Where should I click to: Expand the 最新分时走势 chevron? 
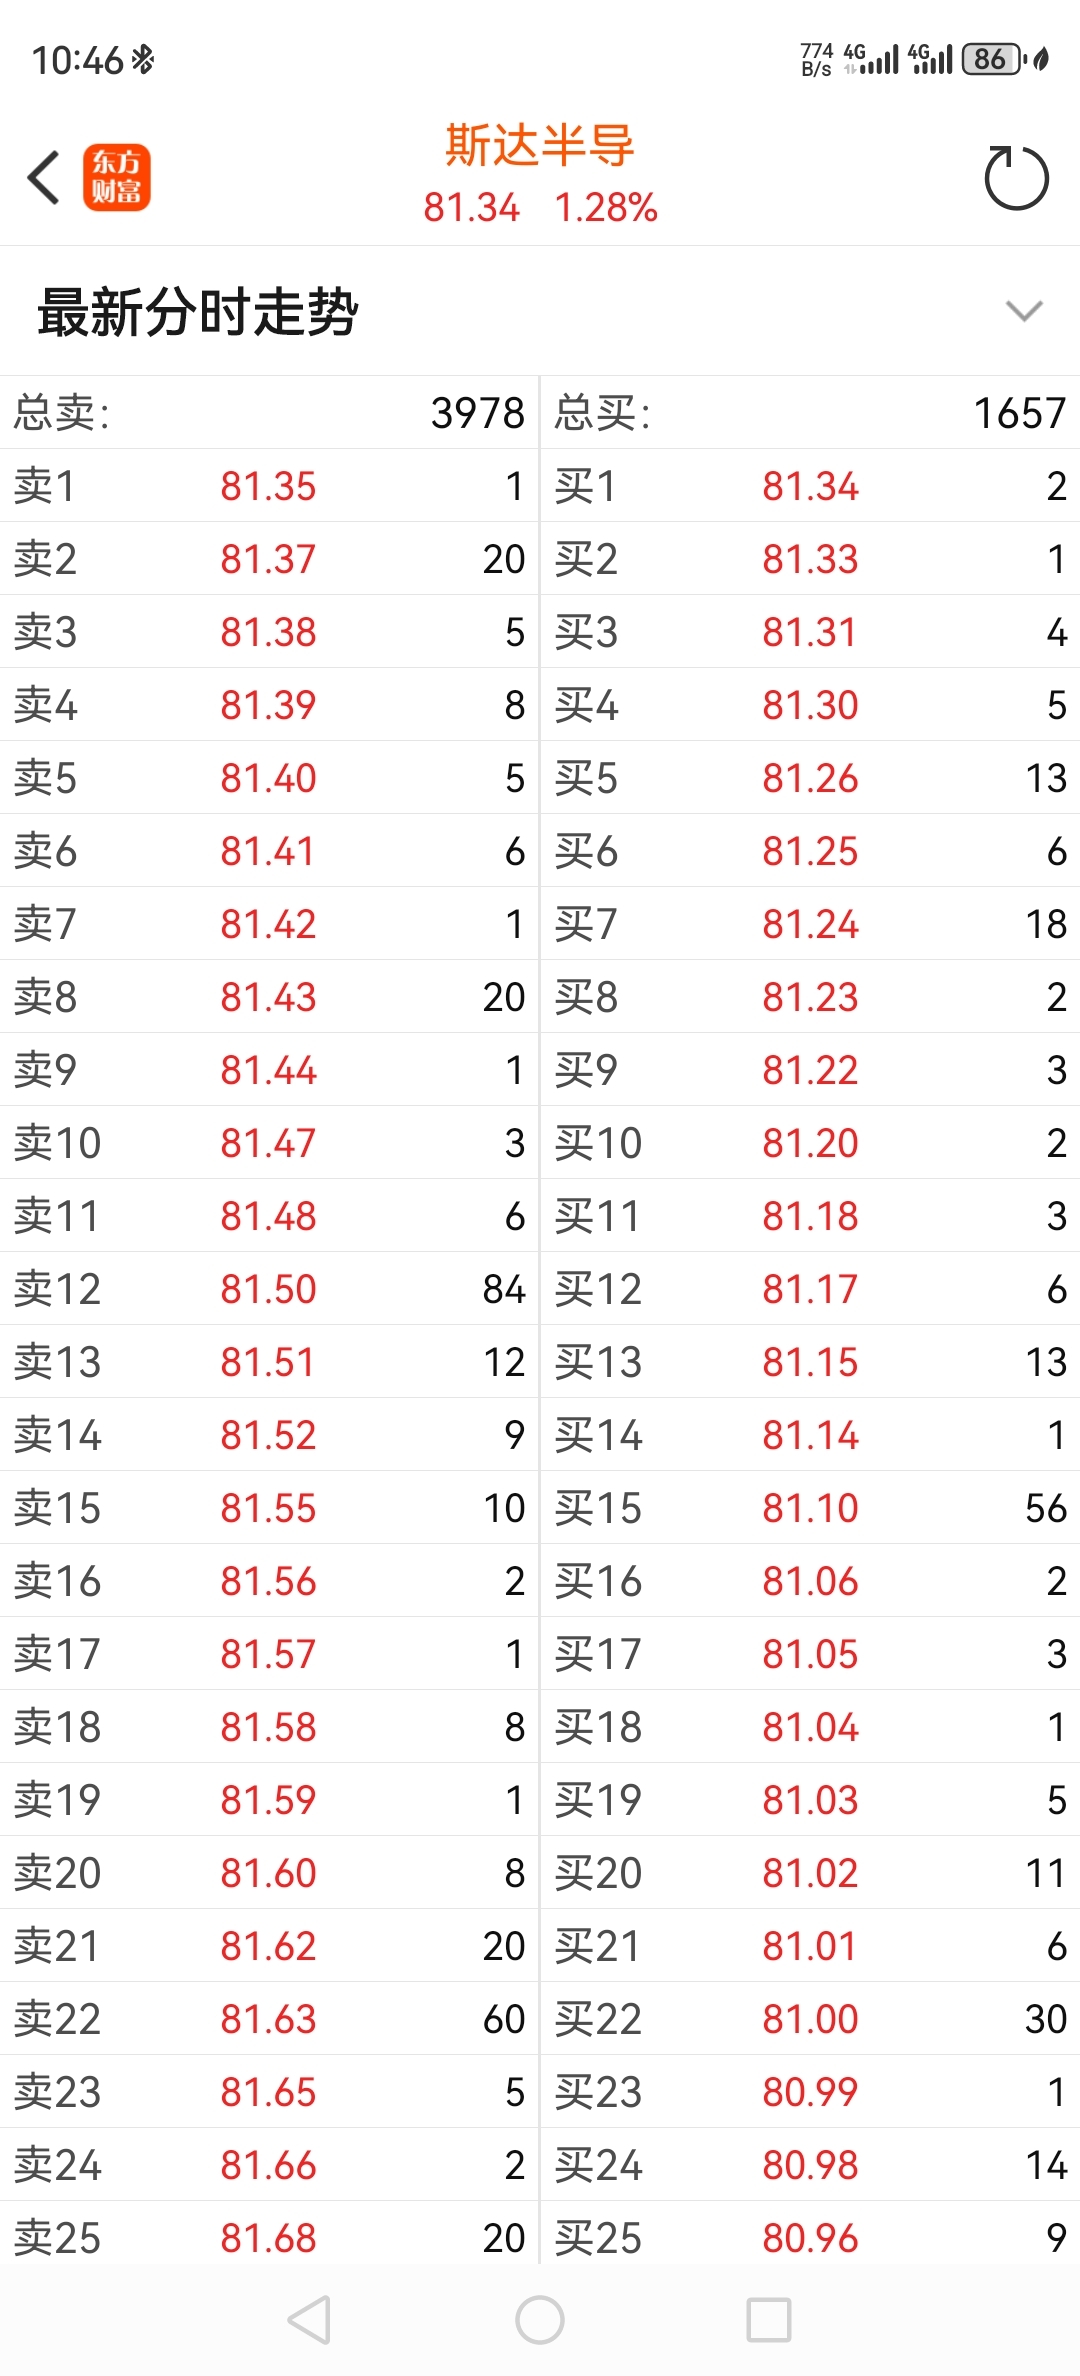point(1024,311)
